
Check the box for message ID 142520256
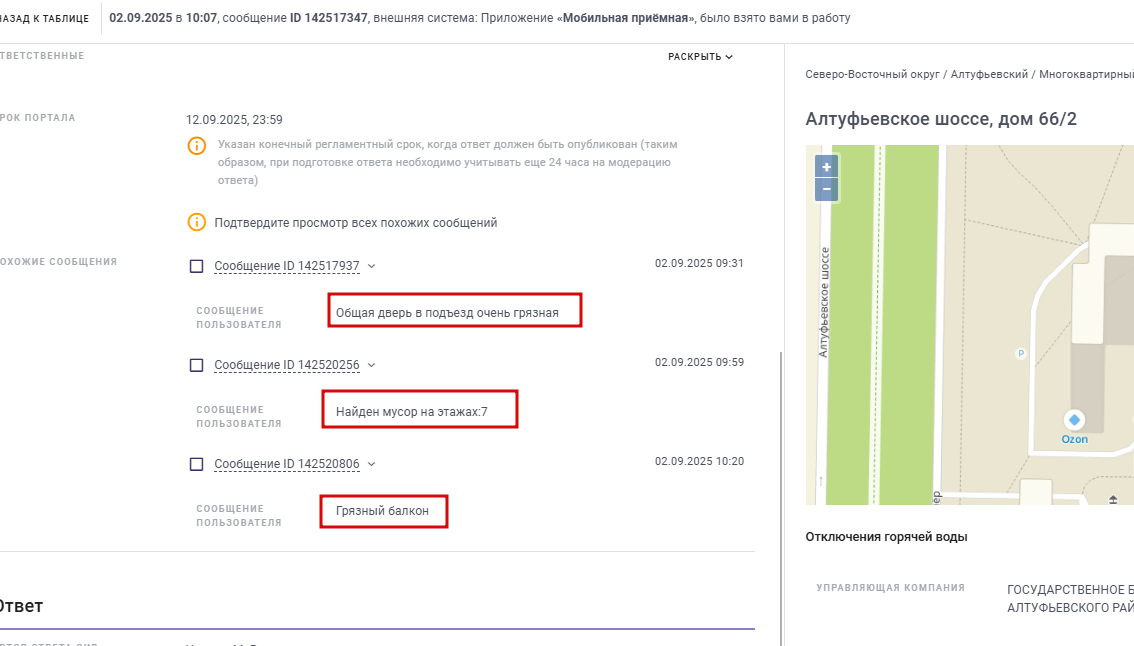coord(196,365)
